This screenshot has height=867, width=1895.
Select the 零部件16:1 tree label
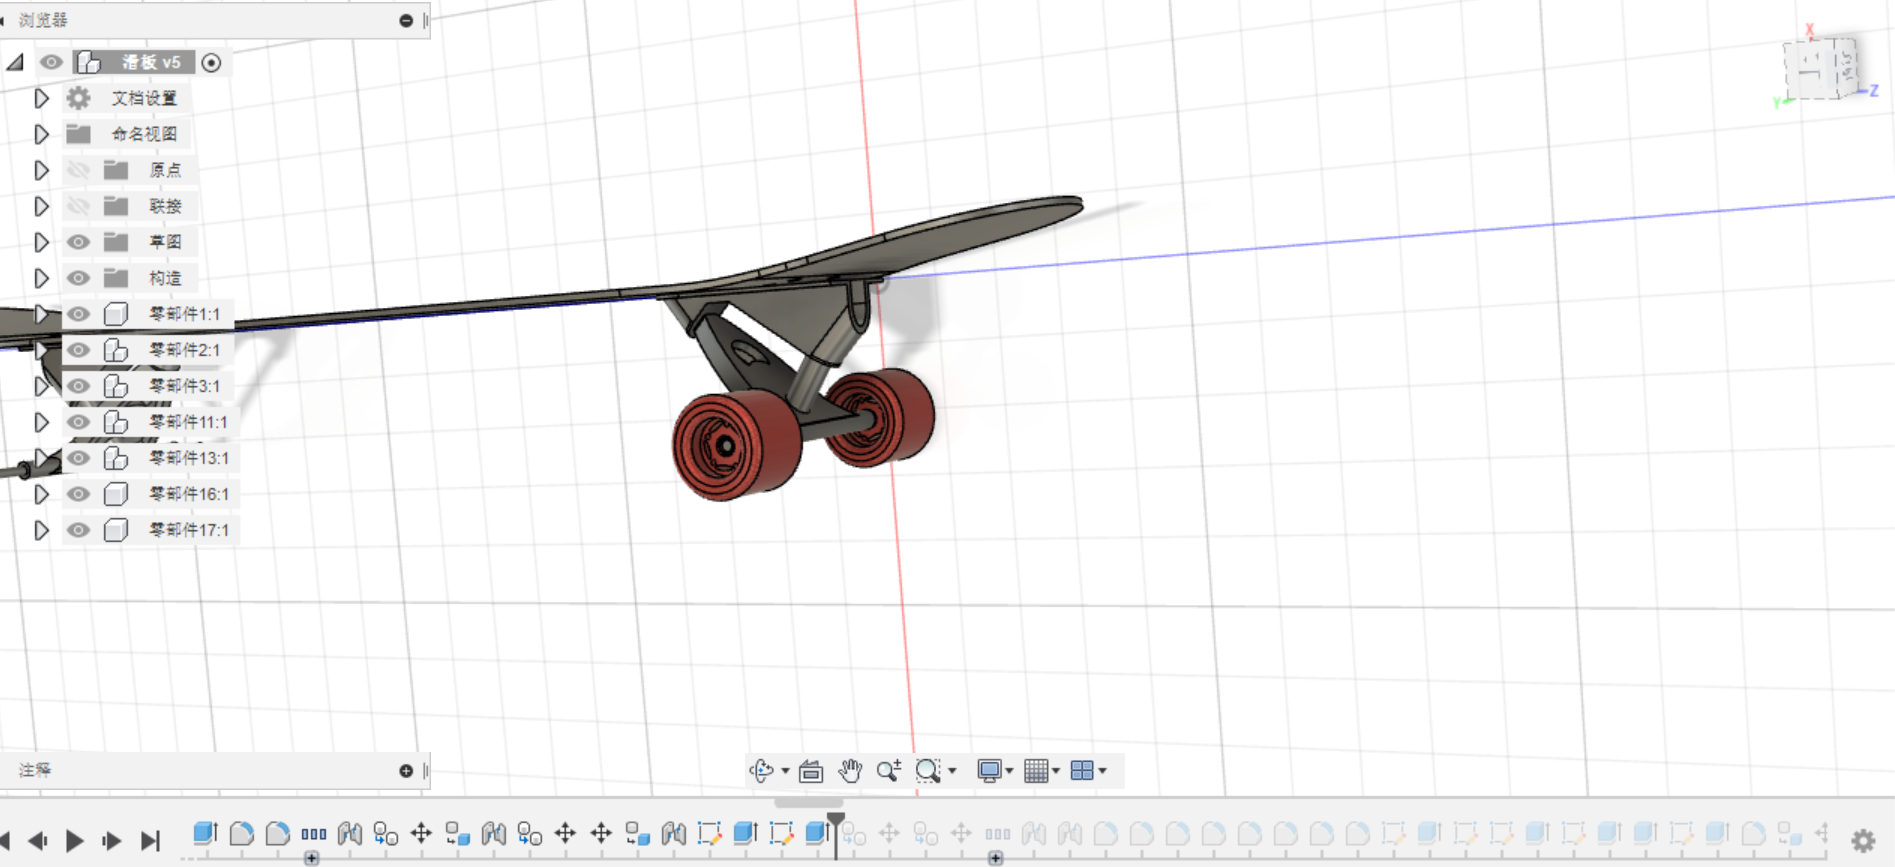[x=189, y=494]
